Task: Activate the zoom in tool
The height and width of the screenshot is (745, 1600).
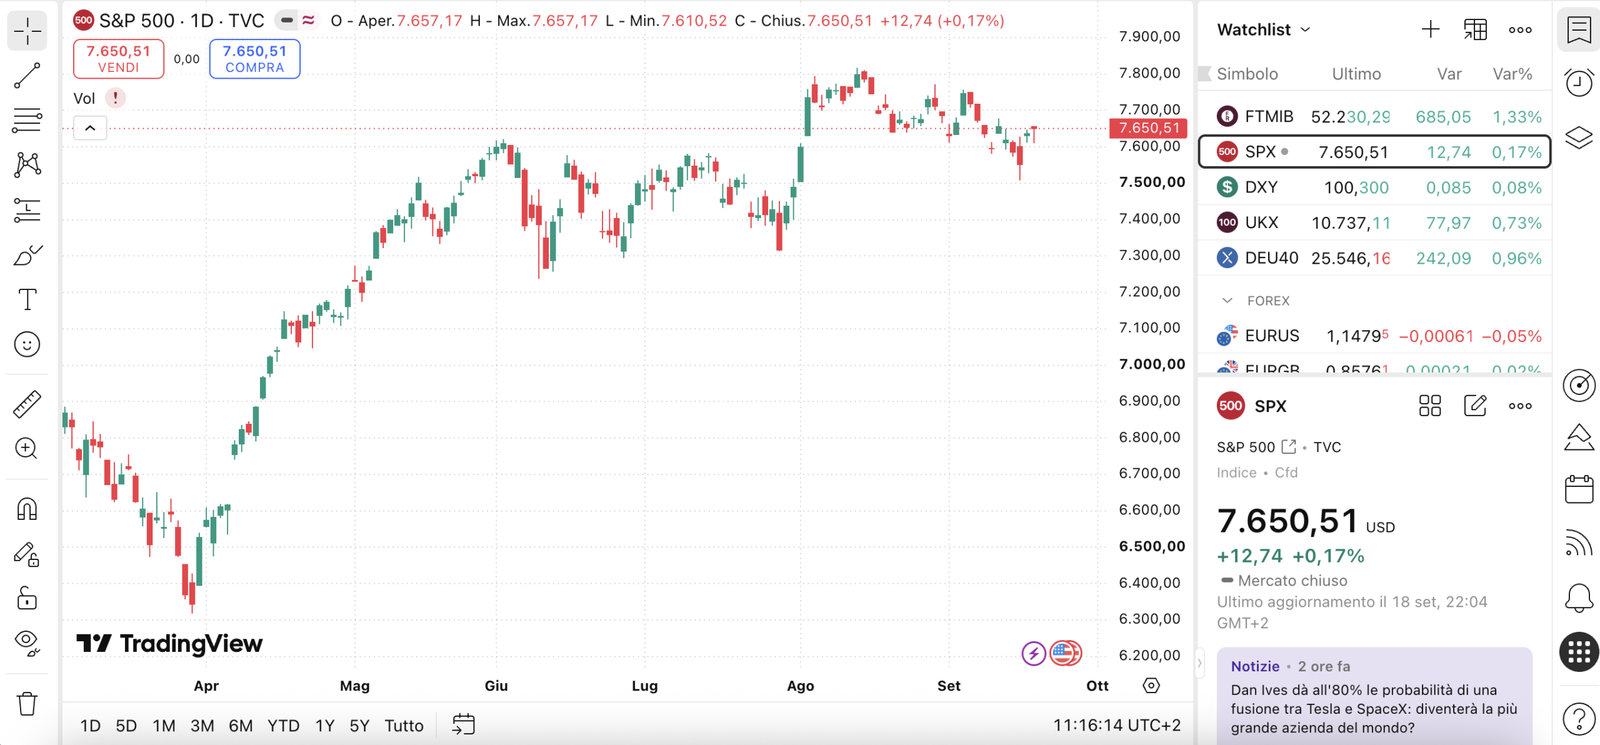Action: click(x=27, y=449)
